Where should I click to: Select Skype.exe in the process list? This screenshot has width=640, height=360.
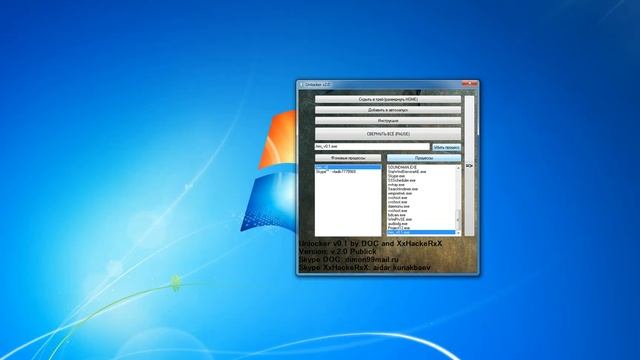coord(421,176)
